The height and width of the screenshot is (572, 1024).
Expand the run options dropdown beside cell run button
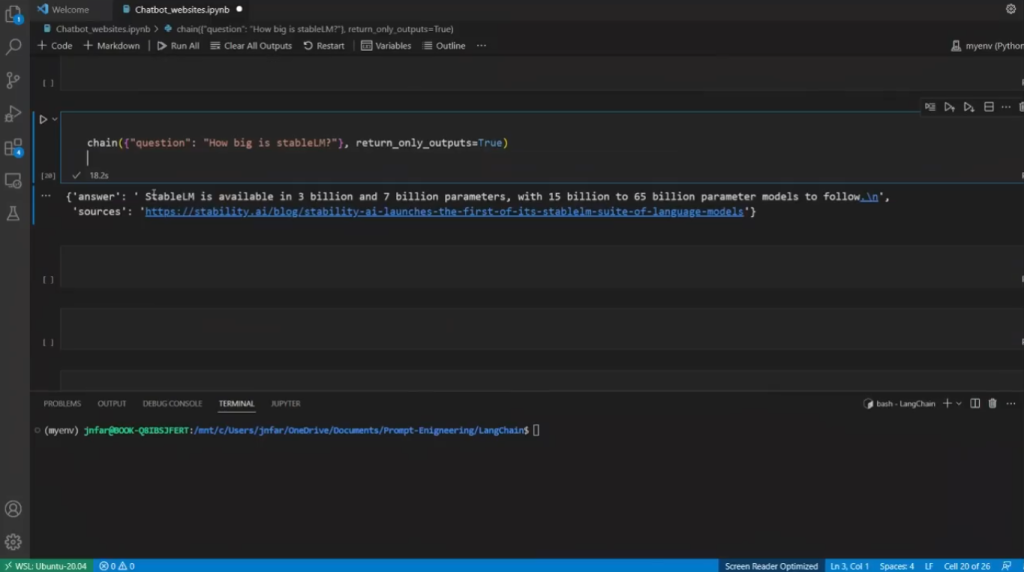(x=55, y=119)
